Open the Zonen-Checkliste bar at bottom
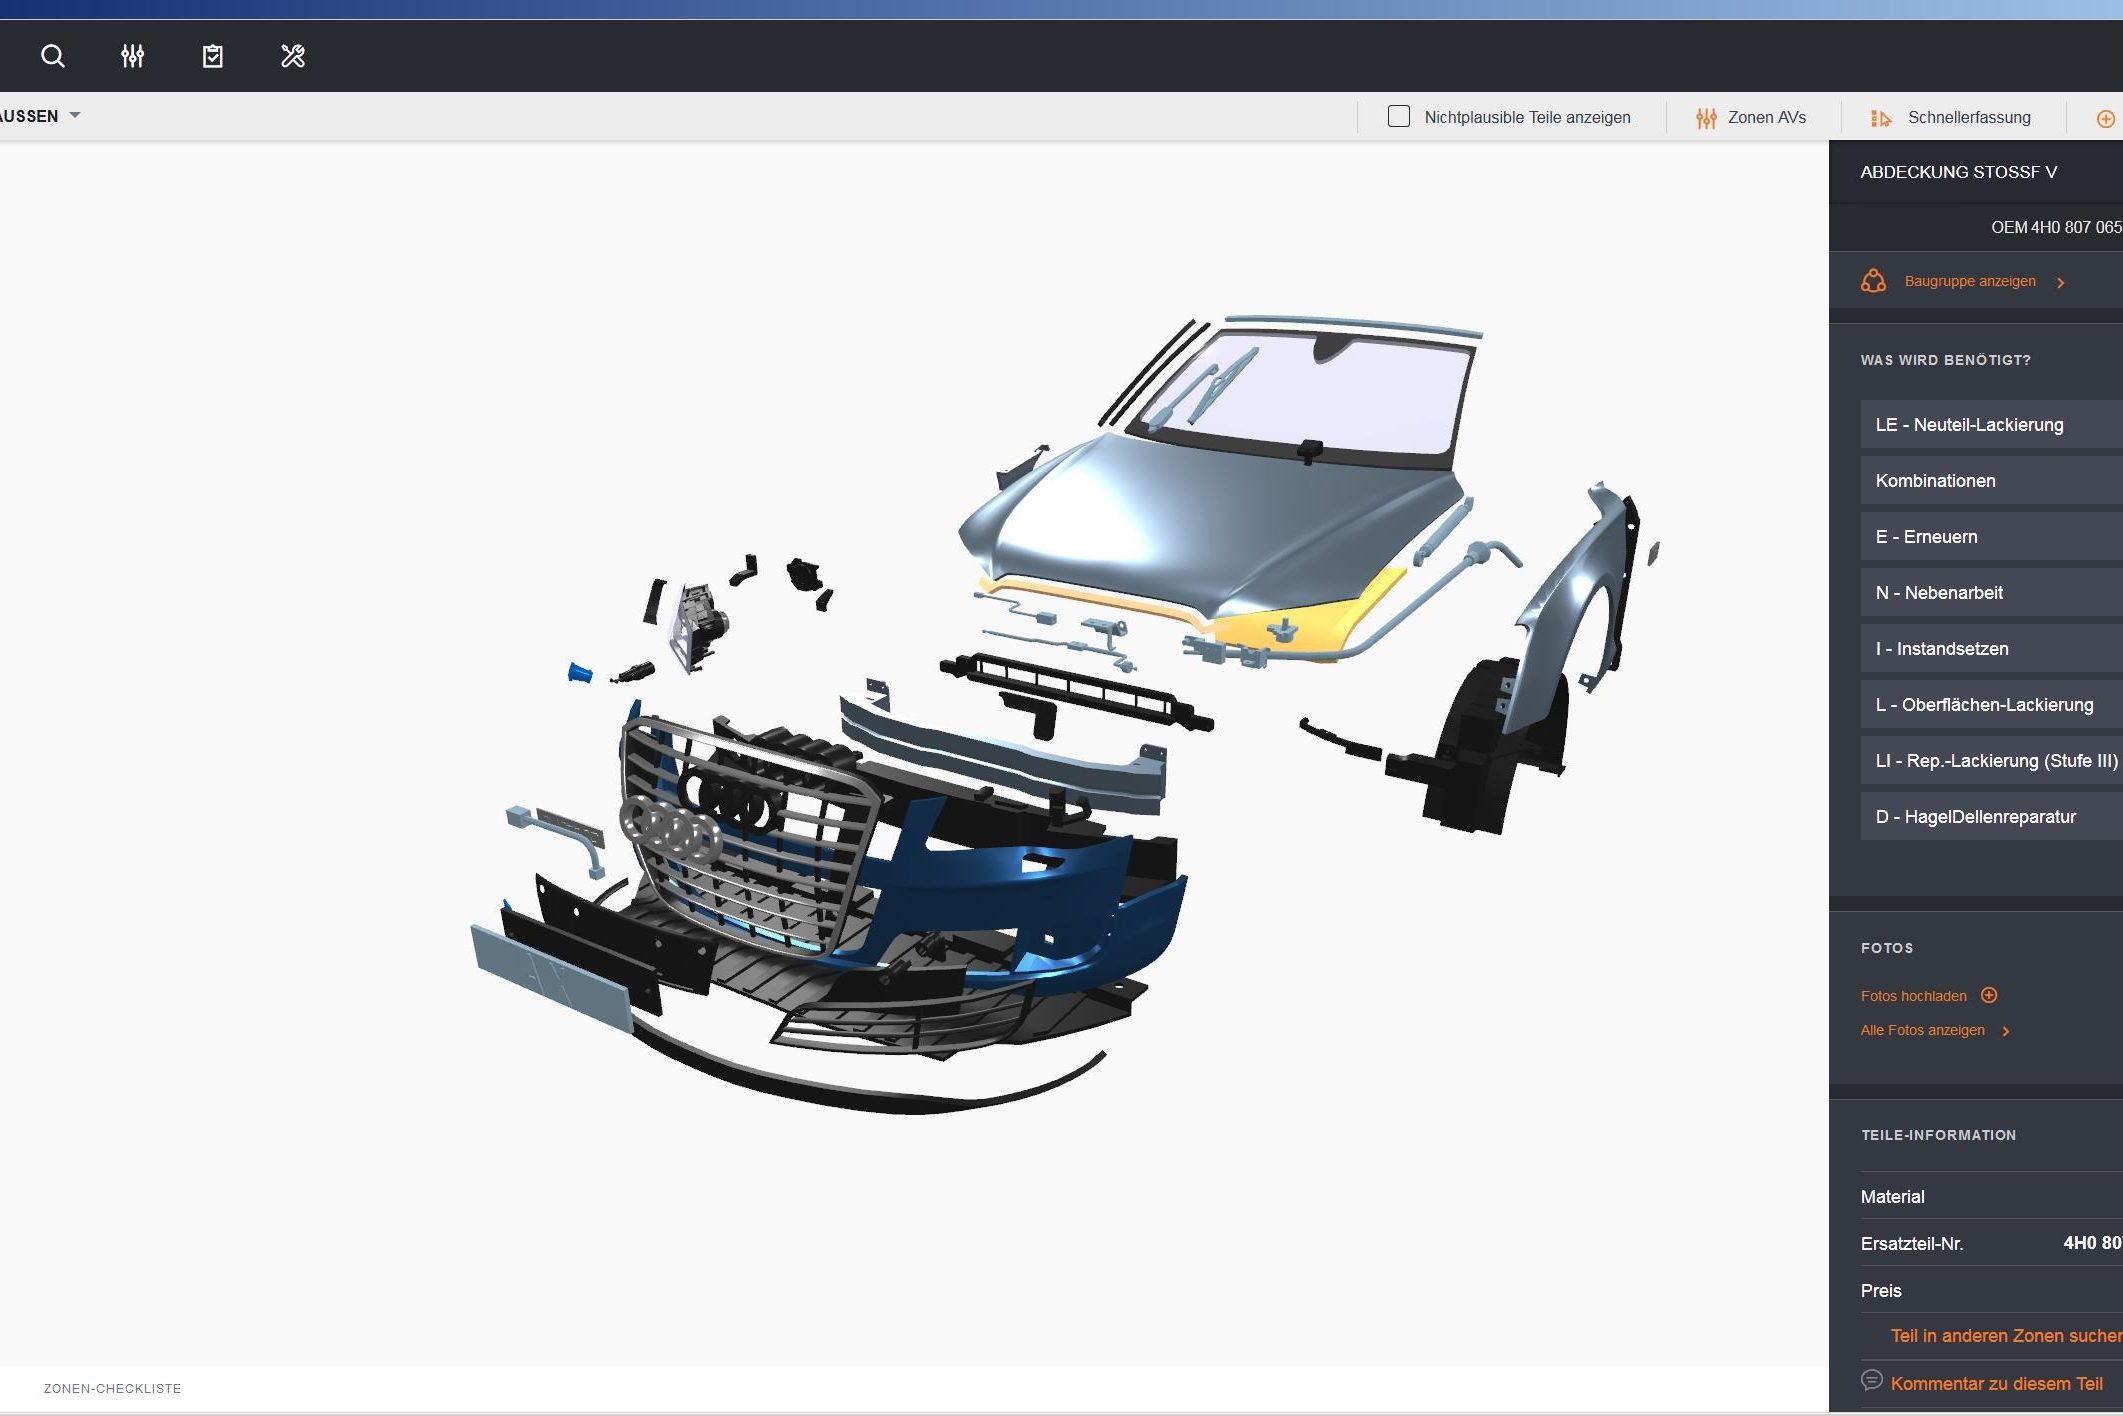The image size is (2123, 1416). pyautogui.click(x=112, y=1388)
